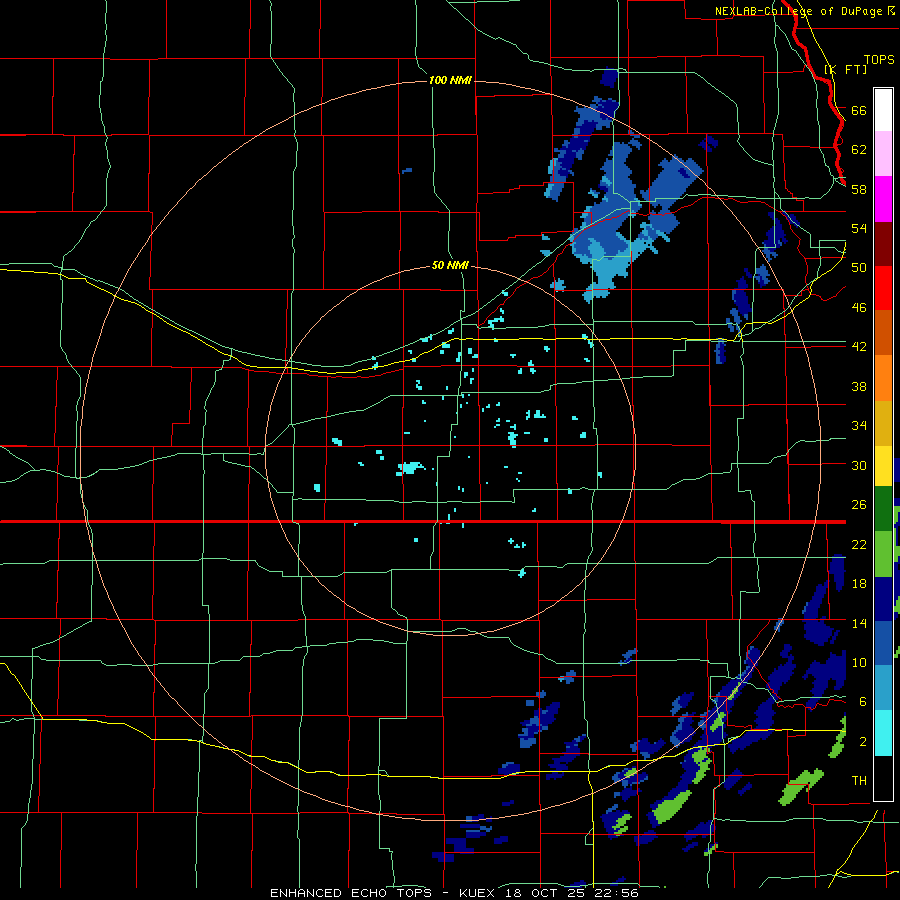900x900 pixels.
Task: Click the '66' legend value
Action: click(x=859, y=110)
